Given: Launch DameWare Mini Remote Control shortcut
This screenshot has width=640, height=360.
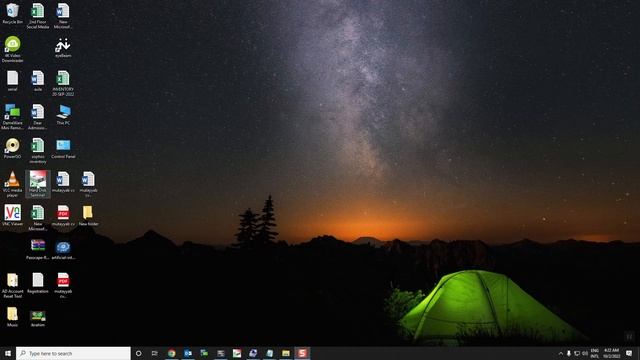Looking at the screenshot, I should pos(12,117).
